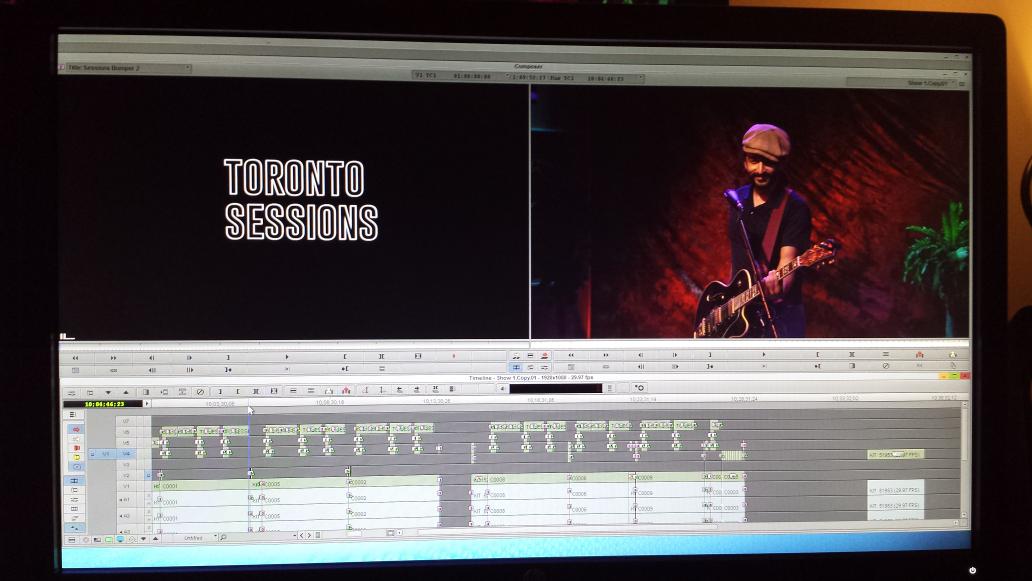Step forward one frame in source monitor
The width and height of the screenshot is (1032, 581).
click(x=189, y=357)
